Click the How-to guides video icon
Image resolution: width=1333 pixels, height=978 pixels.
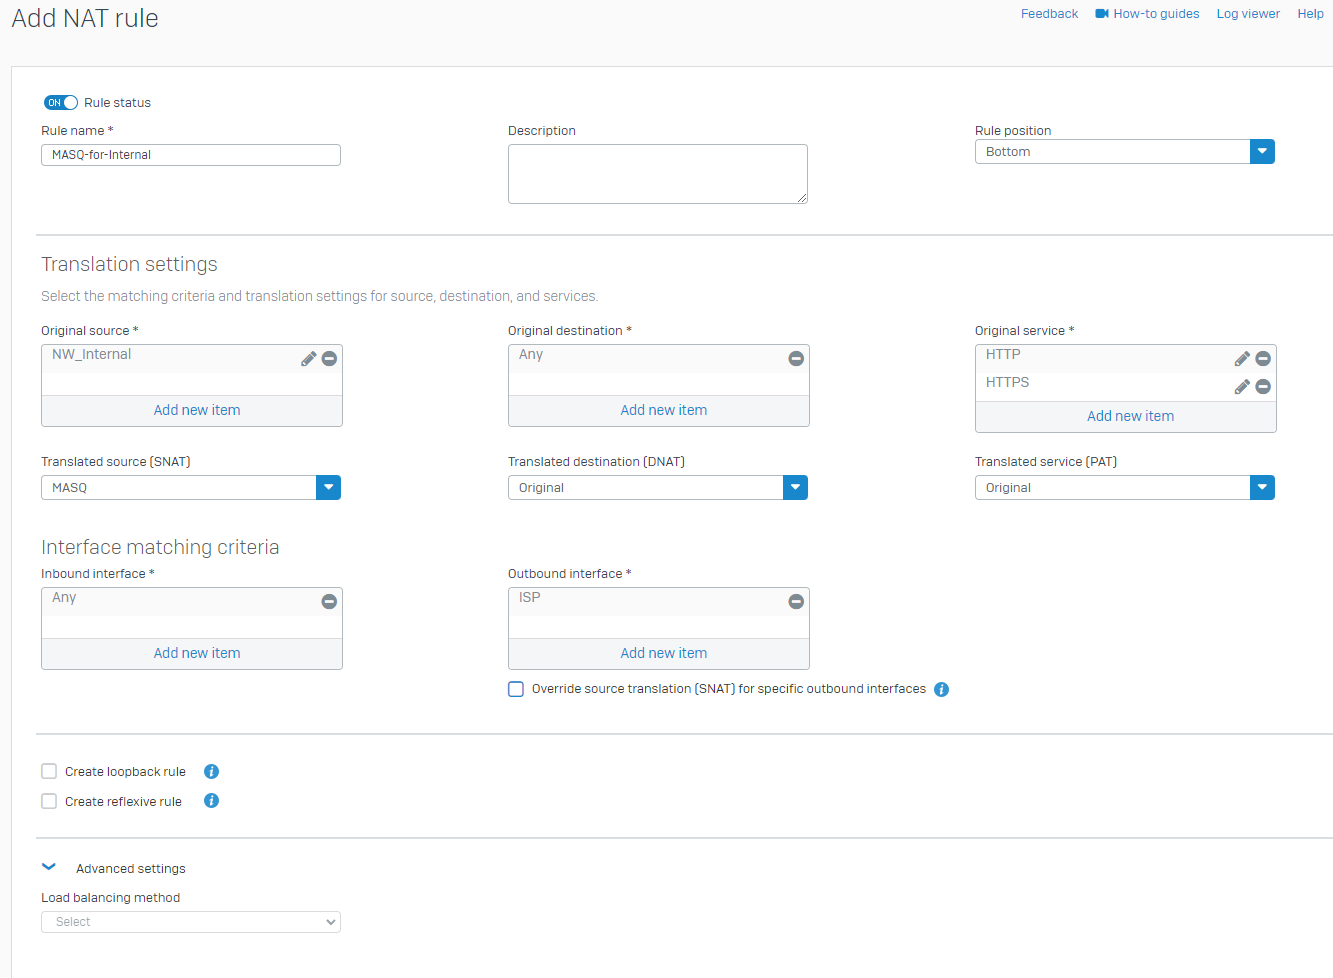[x=1102, y=14]
